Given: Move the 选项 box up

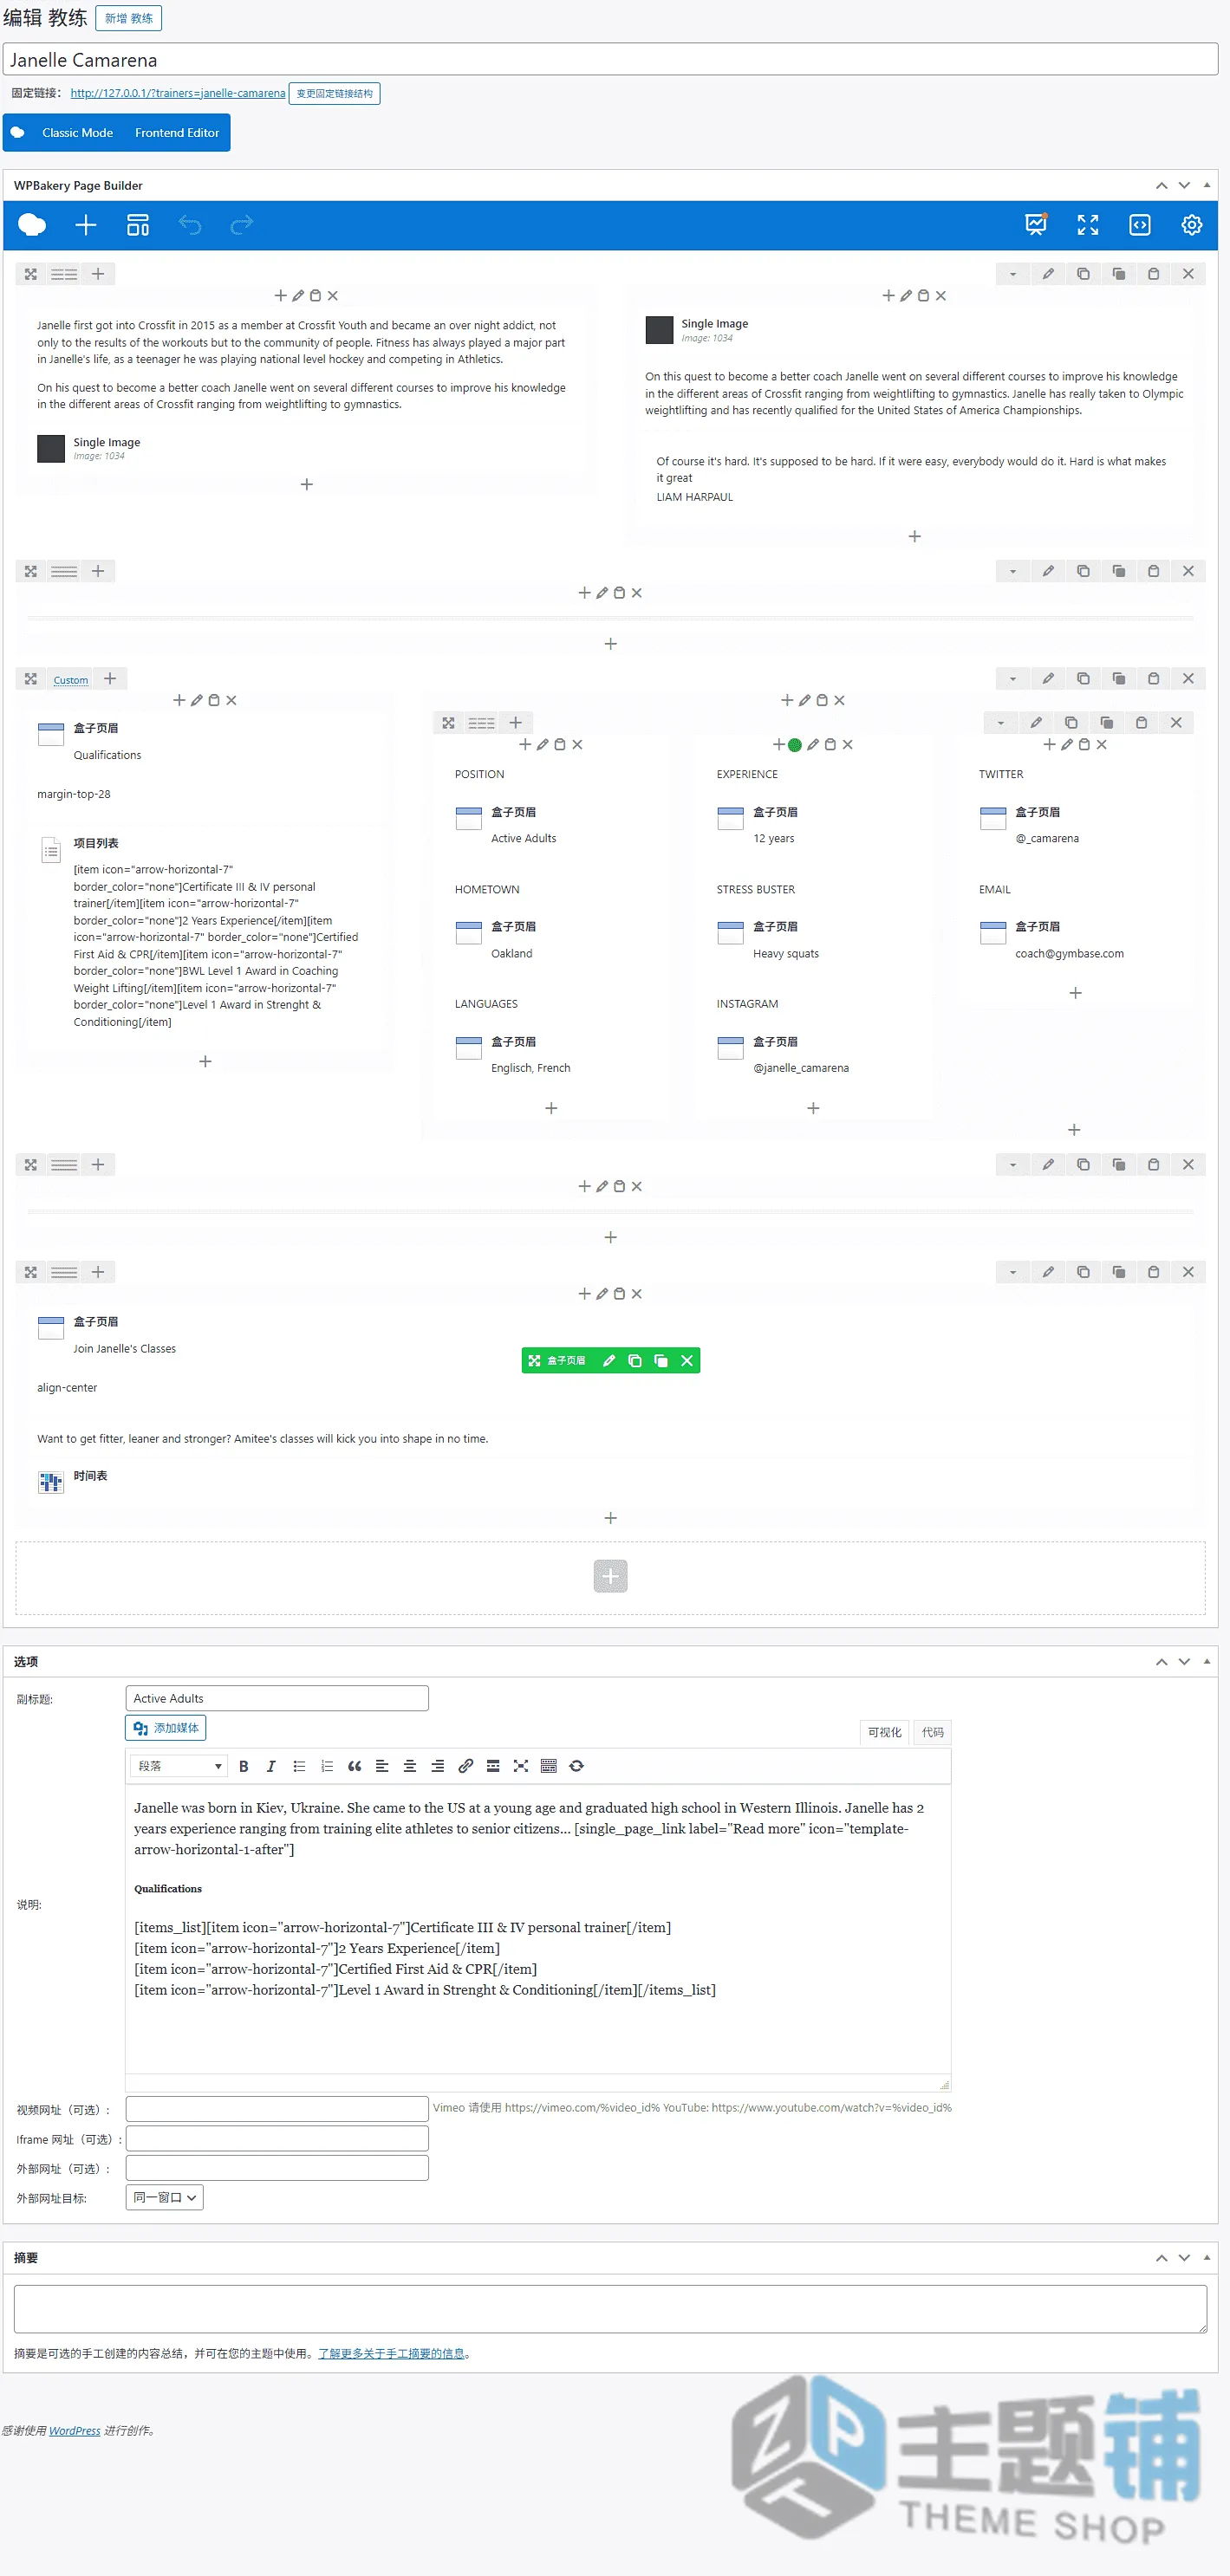Looking at the screenshot, I should (1161, 1661).
